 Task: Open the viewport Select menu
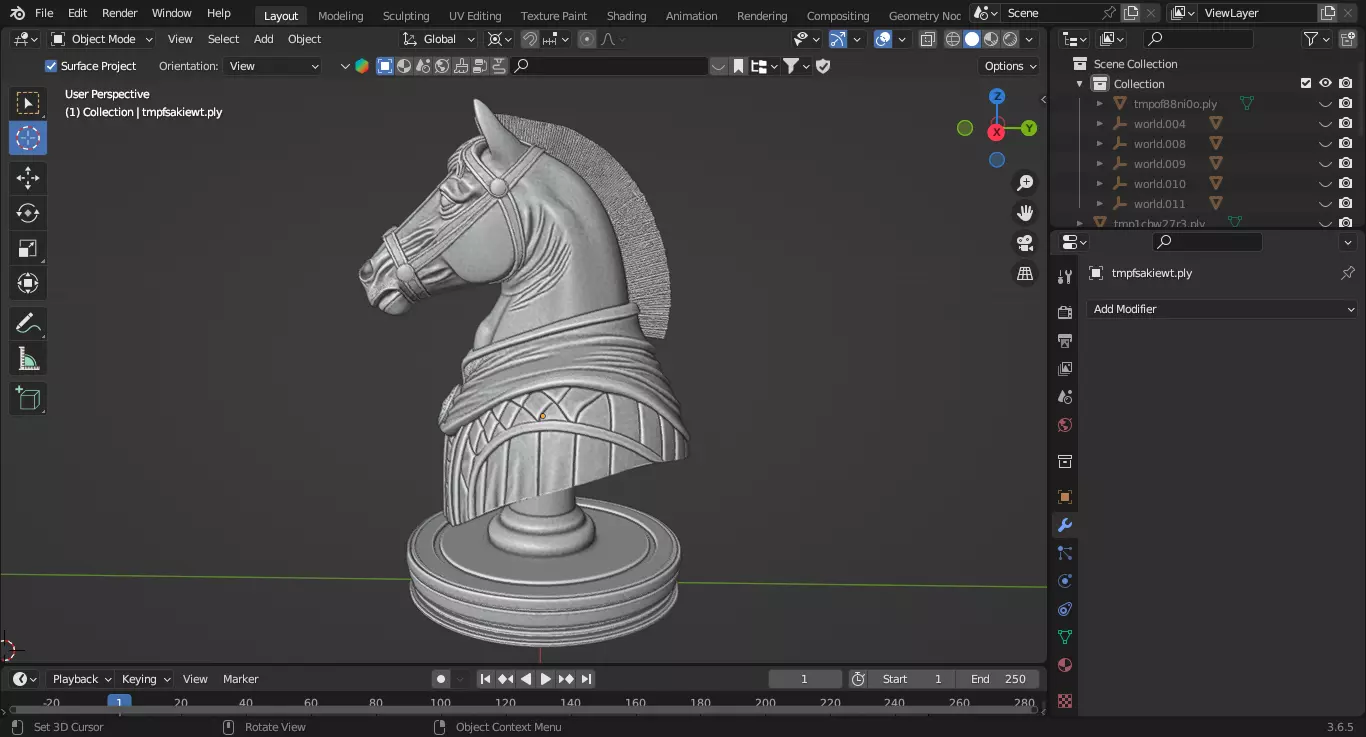click(x=223, y=39)
